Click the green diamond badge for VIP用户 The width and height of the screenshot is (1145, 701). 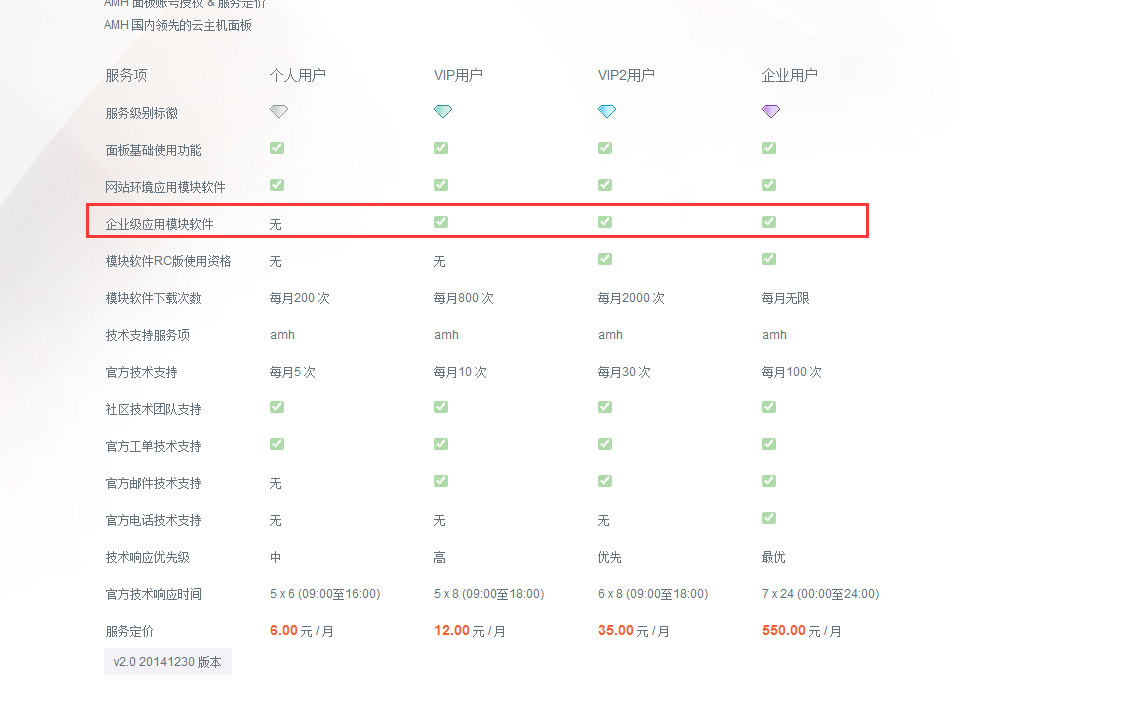[x=443, y=112]
